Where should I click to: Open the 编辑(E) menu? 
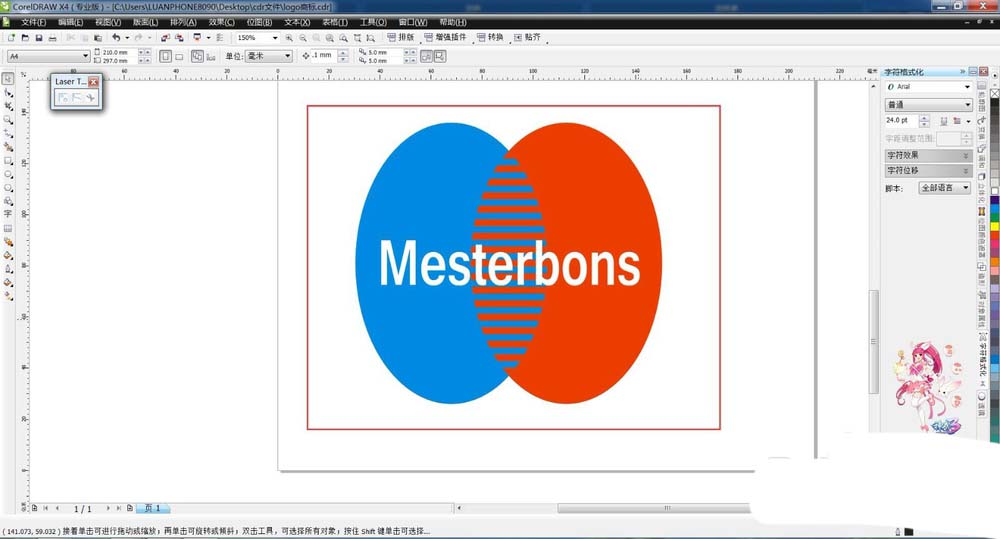[71, 22]
